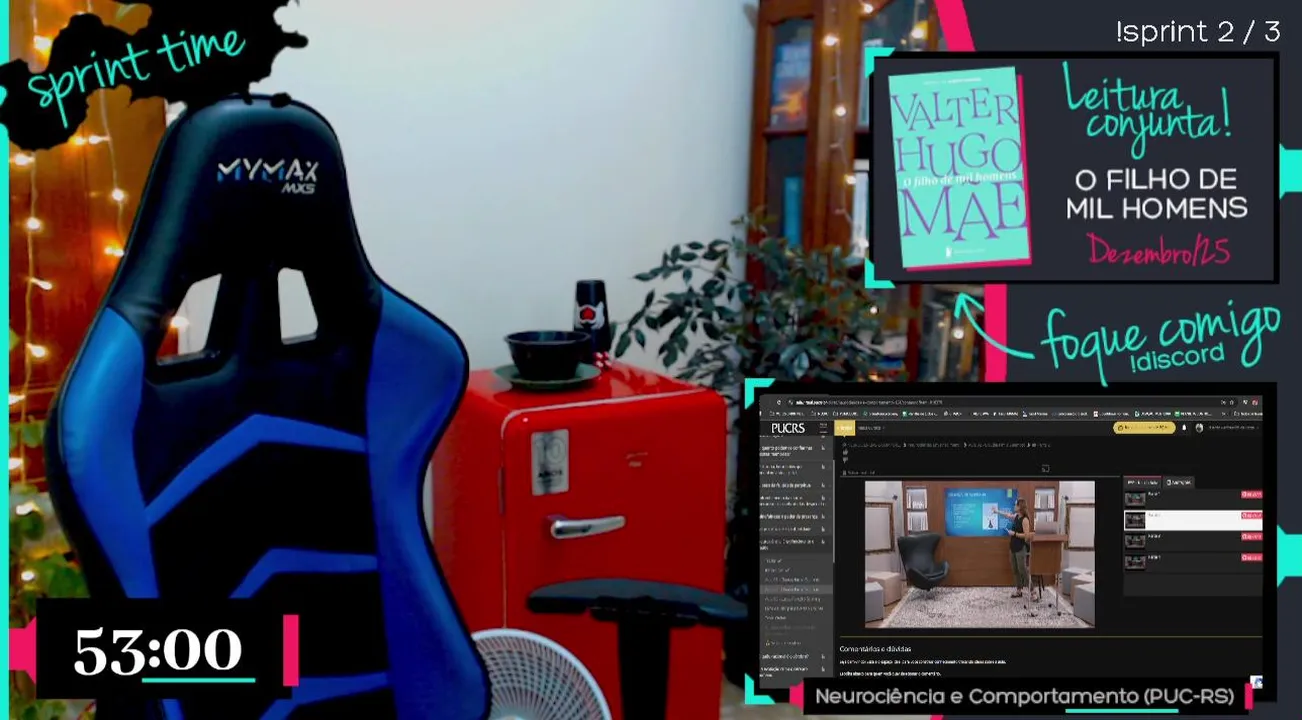Open the third video thumbnail in the playlist
The image size is (1302, 720).
click(x=1135, y=541)
